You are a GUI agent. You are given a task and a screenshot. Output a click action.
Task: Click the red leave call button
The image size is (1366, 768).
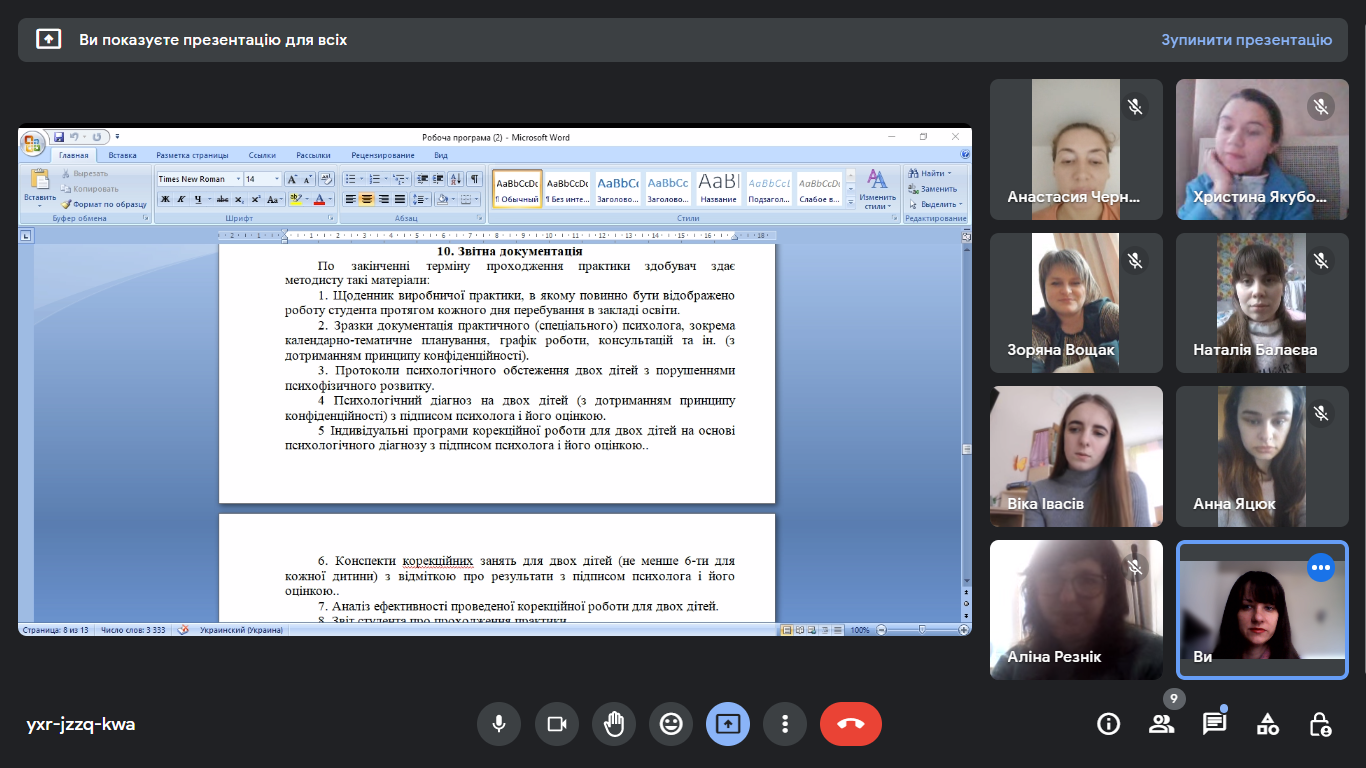[850, 724]
